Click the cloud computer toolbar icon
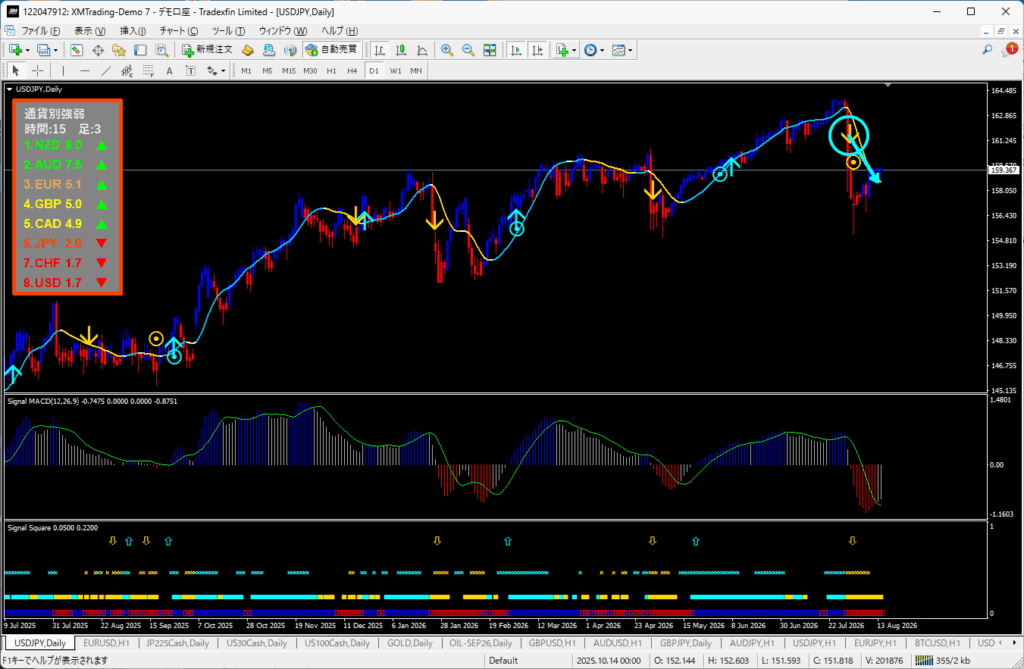 coord(269,50)
